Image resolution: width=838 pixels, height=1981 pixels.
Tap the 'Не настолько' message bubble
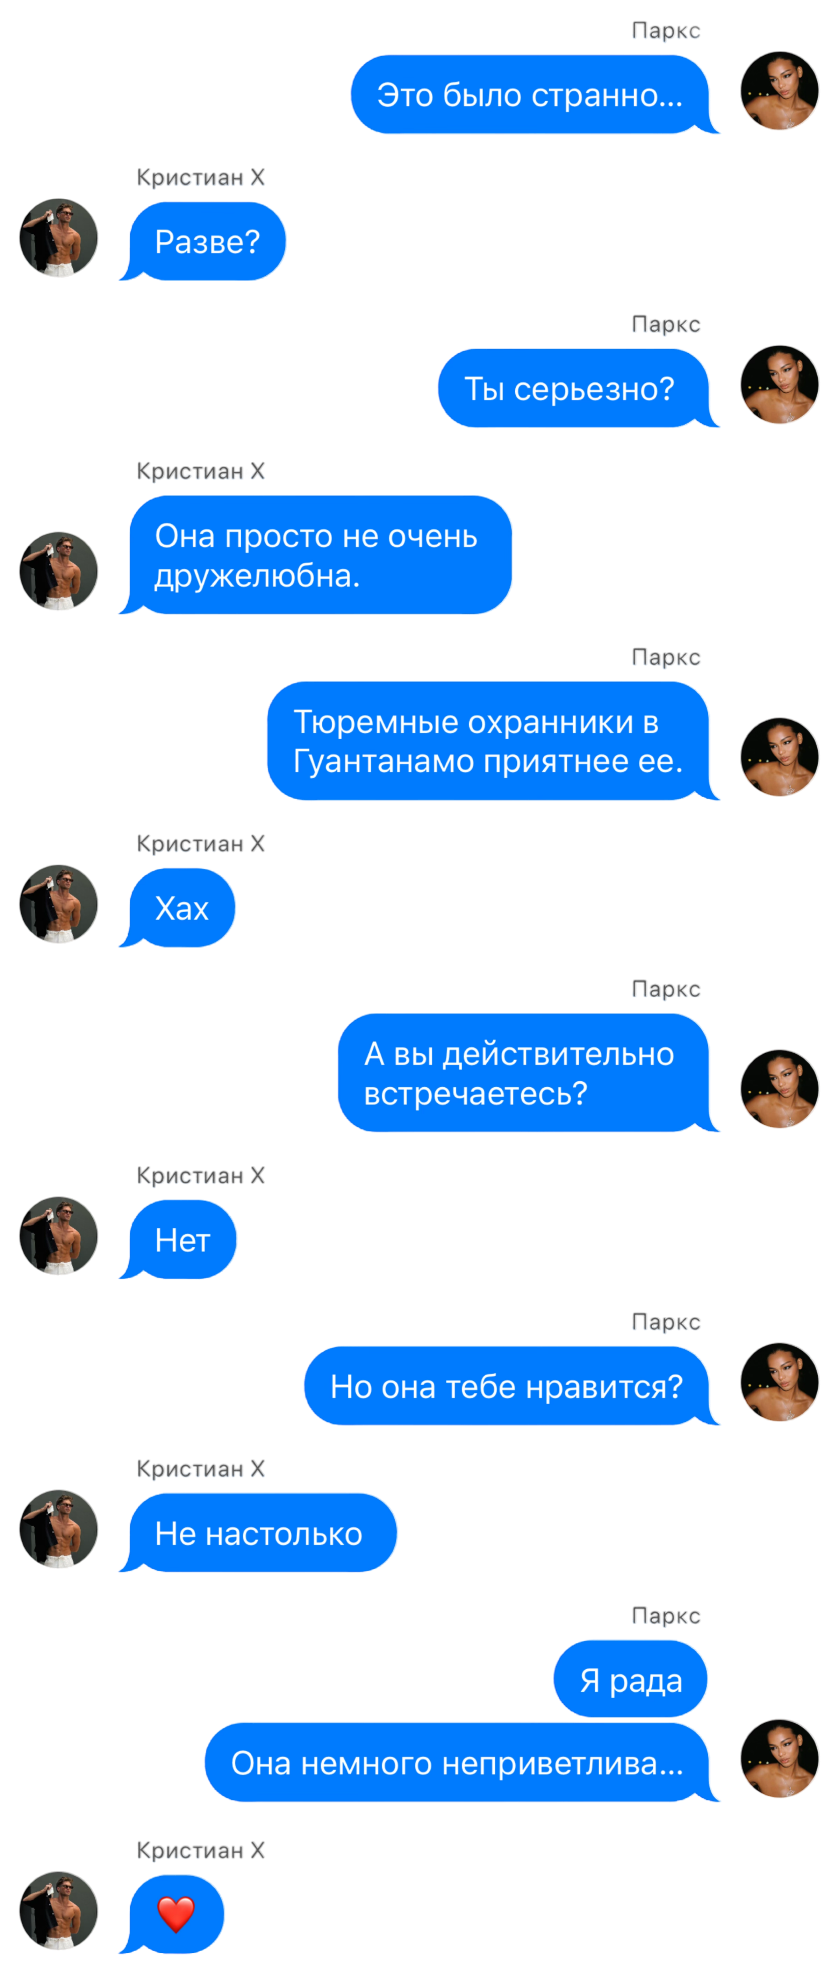[x=260, y=1533]
